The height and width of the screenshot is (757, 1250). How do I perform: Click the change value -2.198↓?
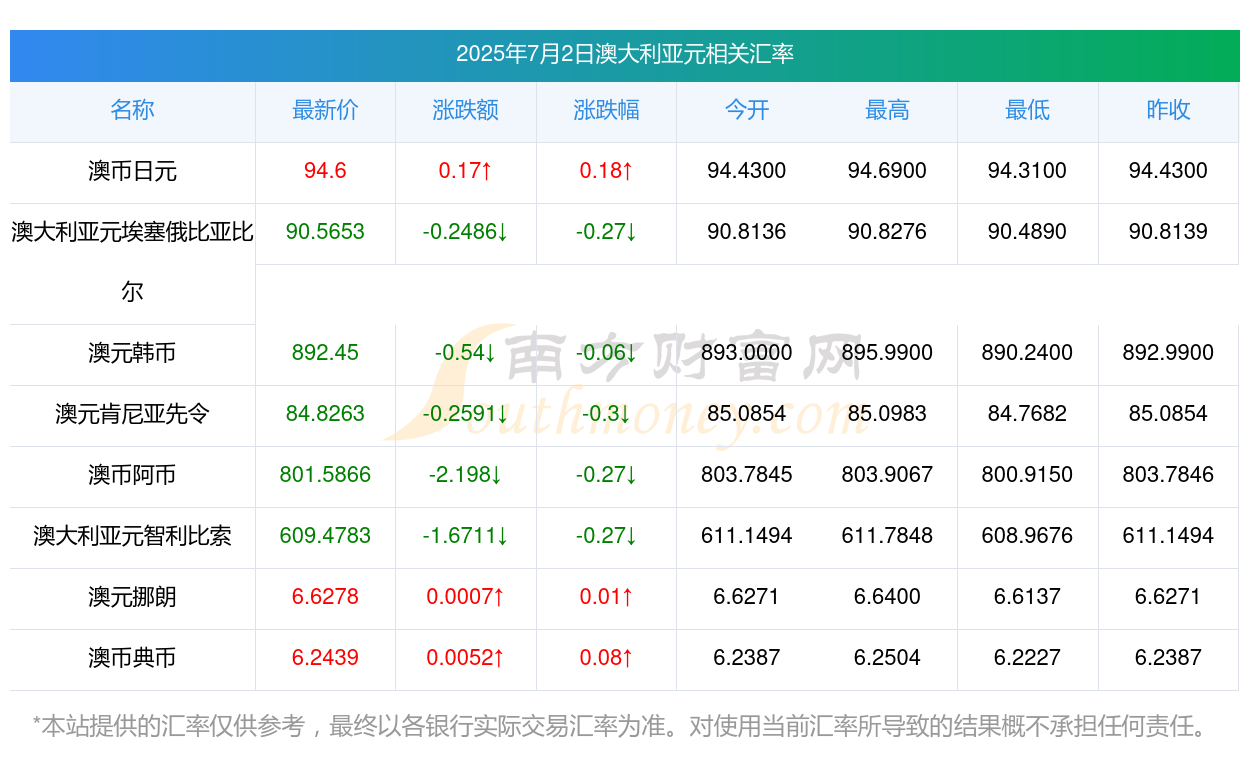[x=465, y=475]
